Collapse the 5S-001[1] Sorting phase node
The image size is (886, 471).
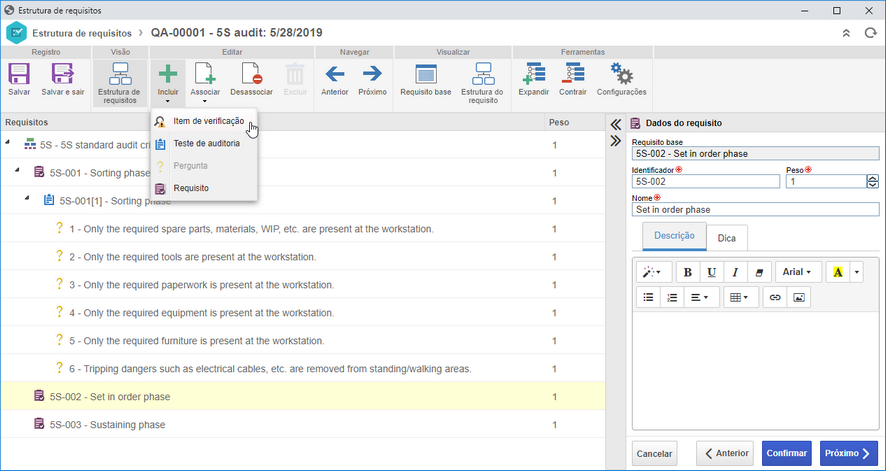tap(27, 198)
